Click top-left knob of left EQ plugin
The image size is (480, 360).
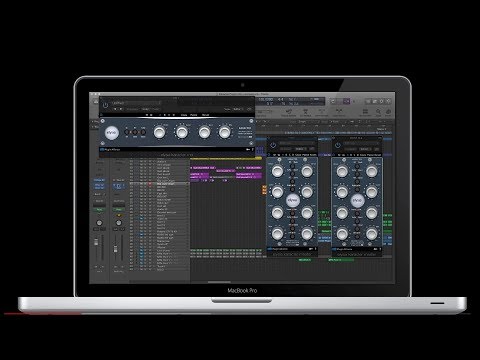(277, 171)
